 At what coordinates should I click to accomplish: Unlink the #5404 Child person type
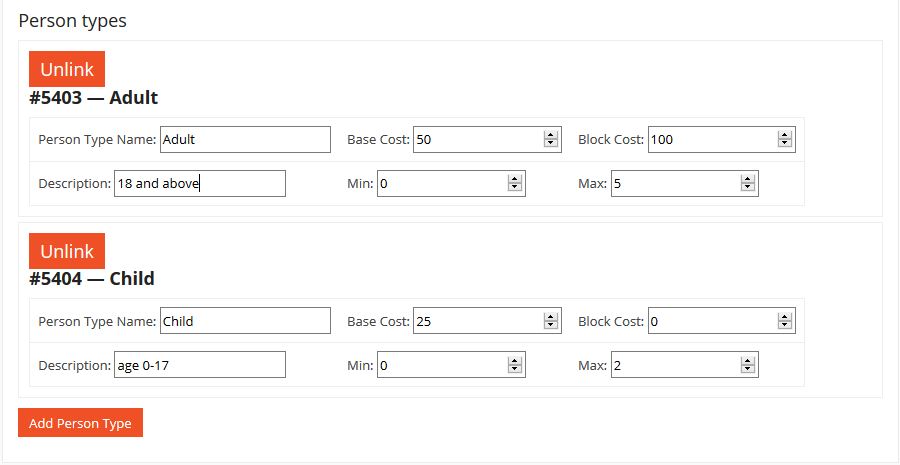67,251
